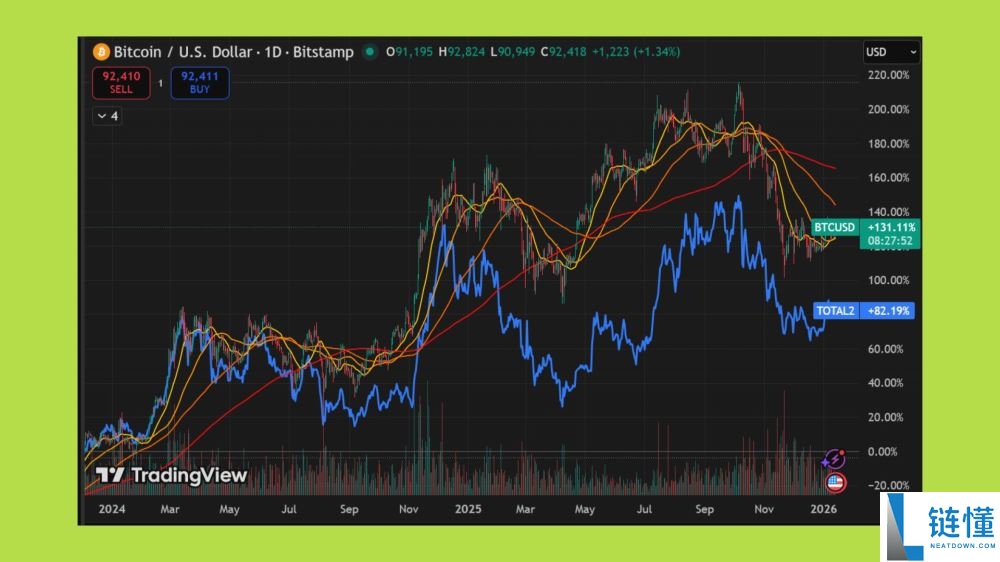The height and width of the screenshot is (562, 1000).
Task: Click the +1,223 (+1.34%) change value
Action: click(x=636, y=52)
